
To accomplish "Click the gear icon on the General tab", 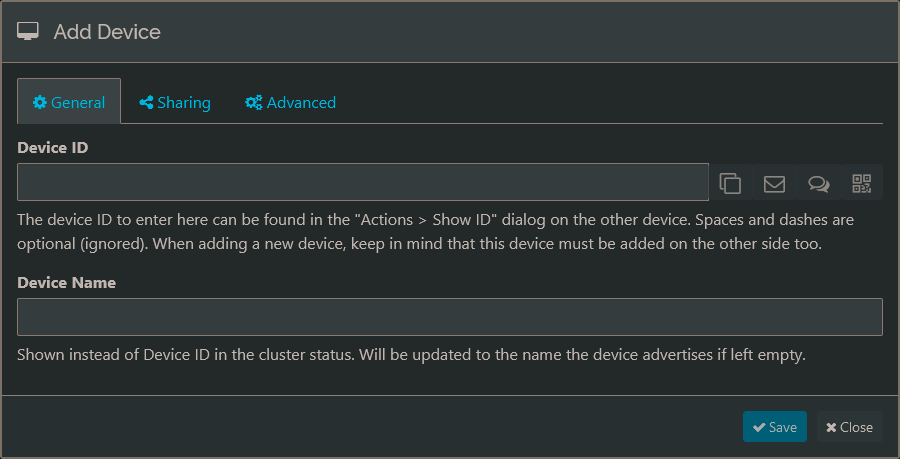I will click(40, 102).
